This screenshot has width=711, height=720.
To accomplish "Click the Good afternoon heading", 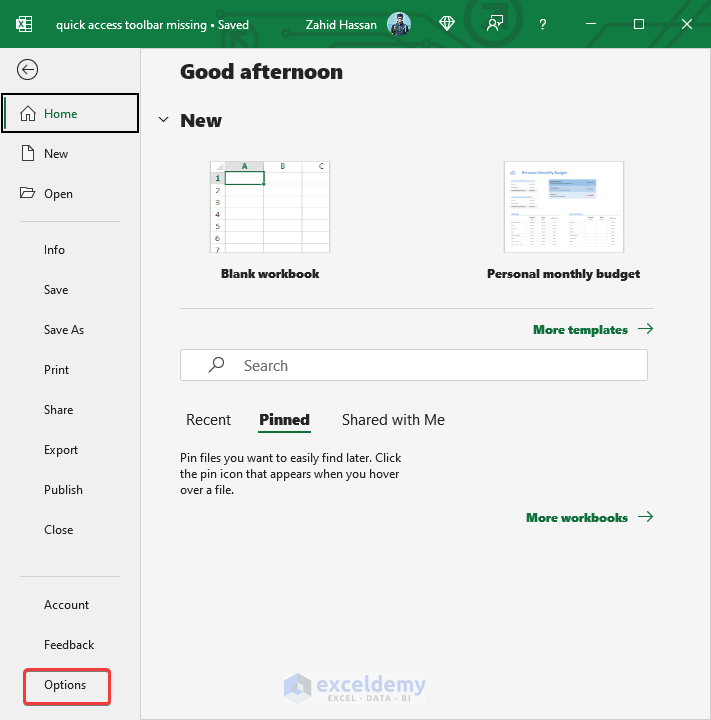I will click(261, 72).
